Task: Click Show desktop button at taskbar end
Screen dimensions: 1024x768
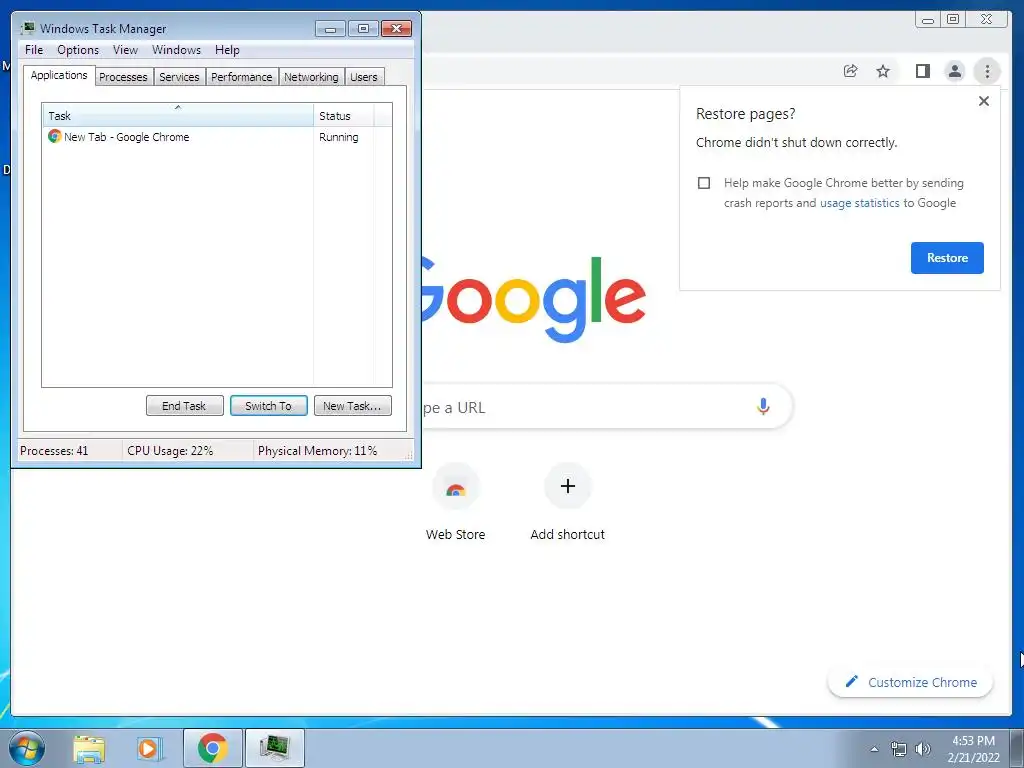Action: [1017, 748]
